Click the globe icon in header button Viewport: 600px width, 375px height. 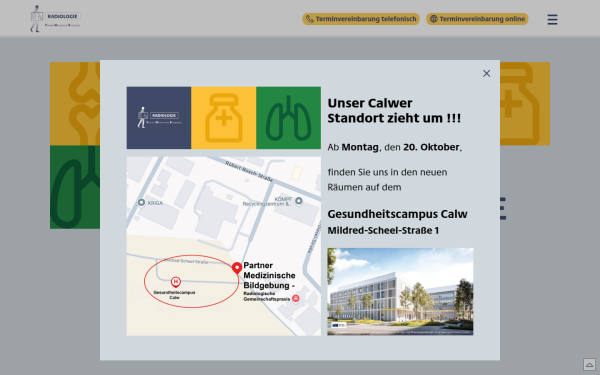[434, 19]
